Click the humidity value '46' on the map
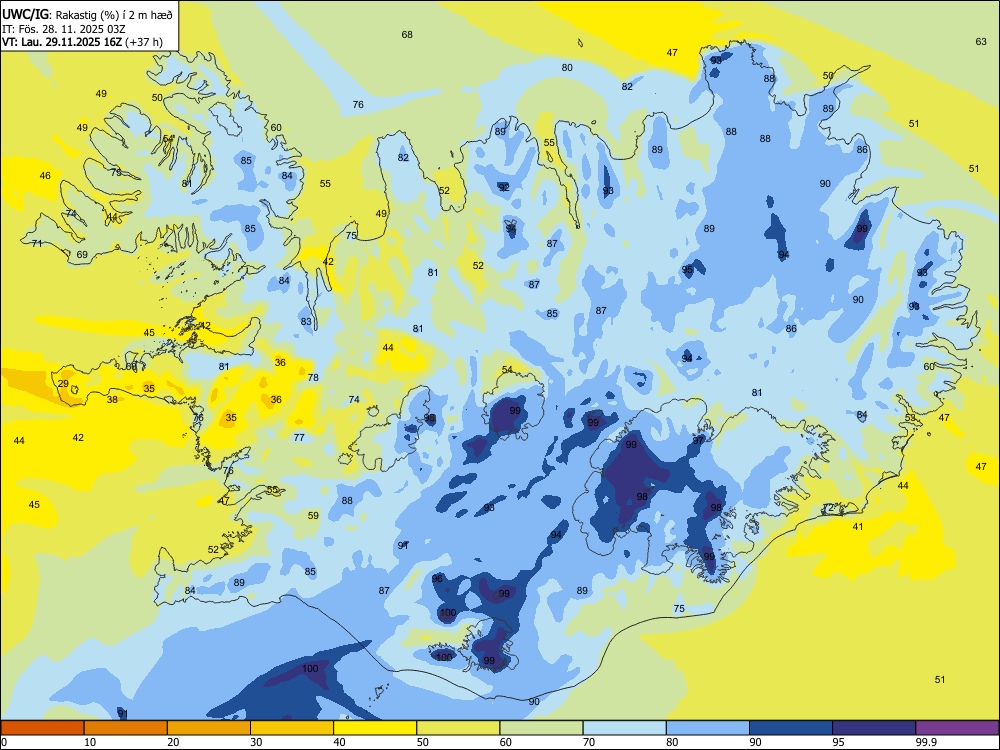This screenshot has height=750, width=1000. pos(45,175)
